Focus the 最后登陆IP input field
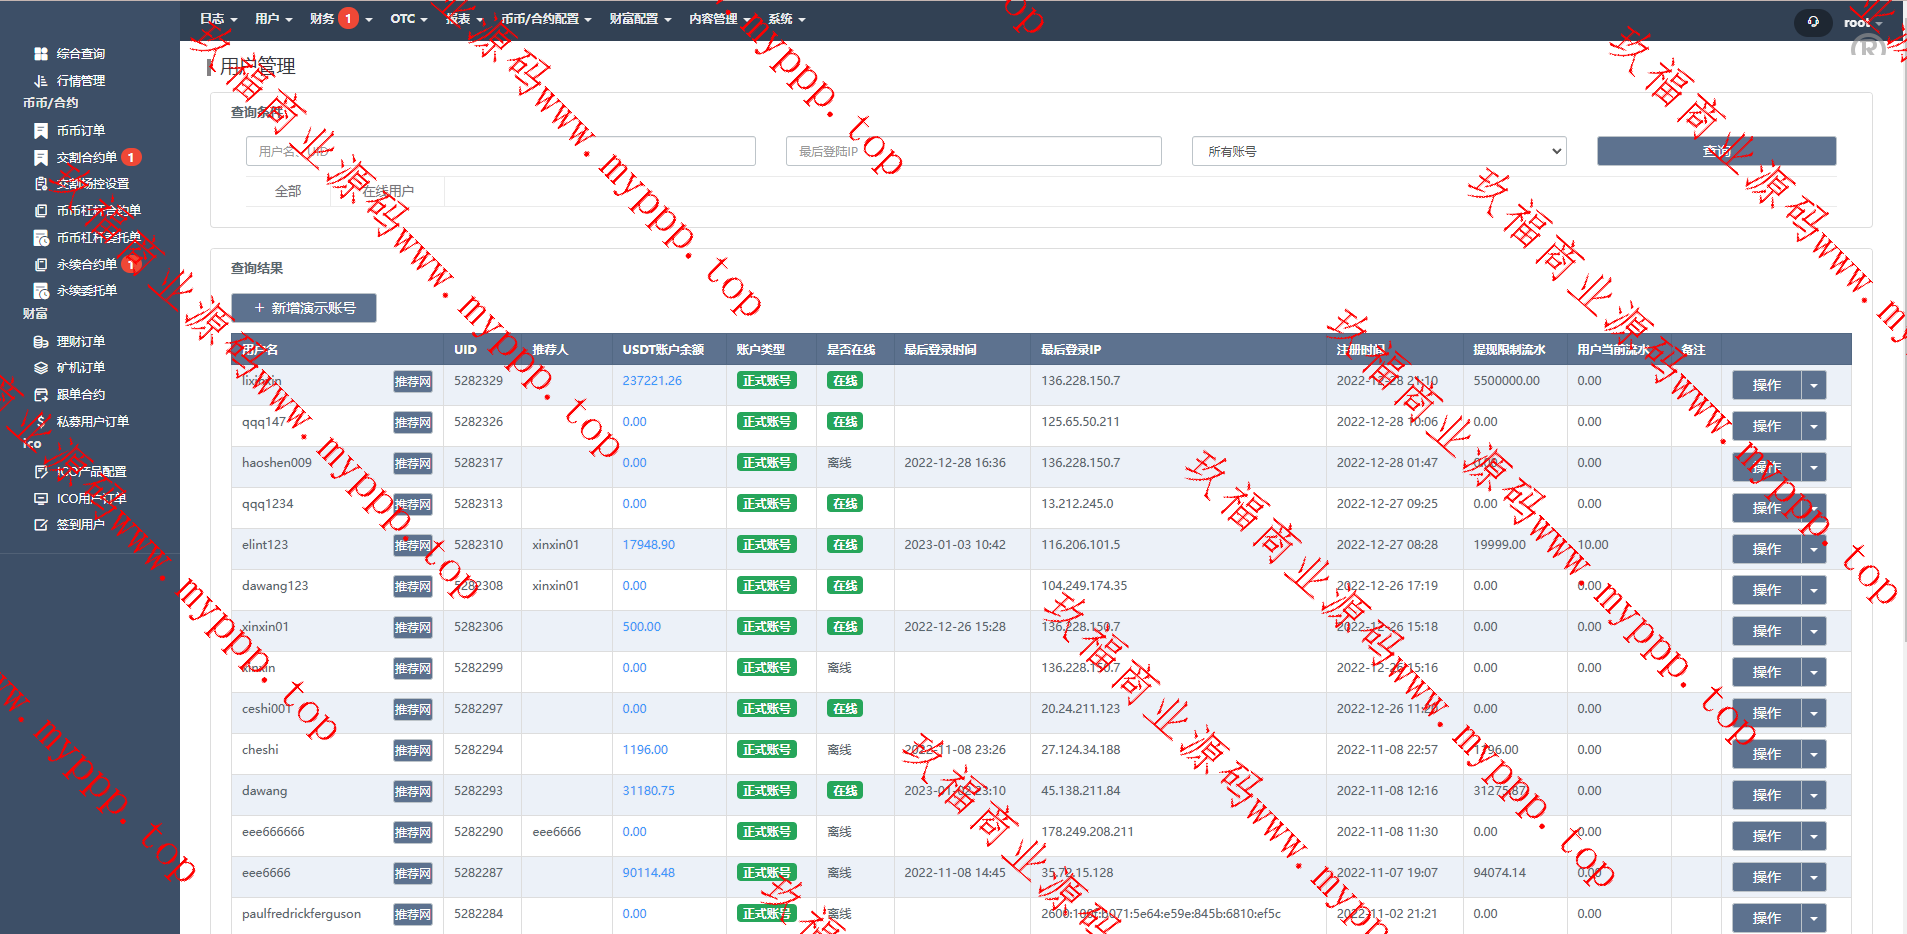The image size is (1907, 934). (x=973, y=152)
